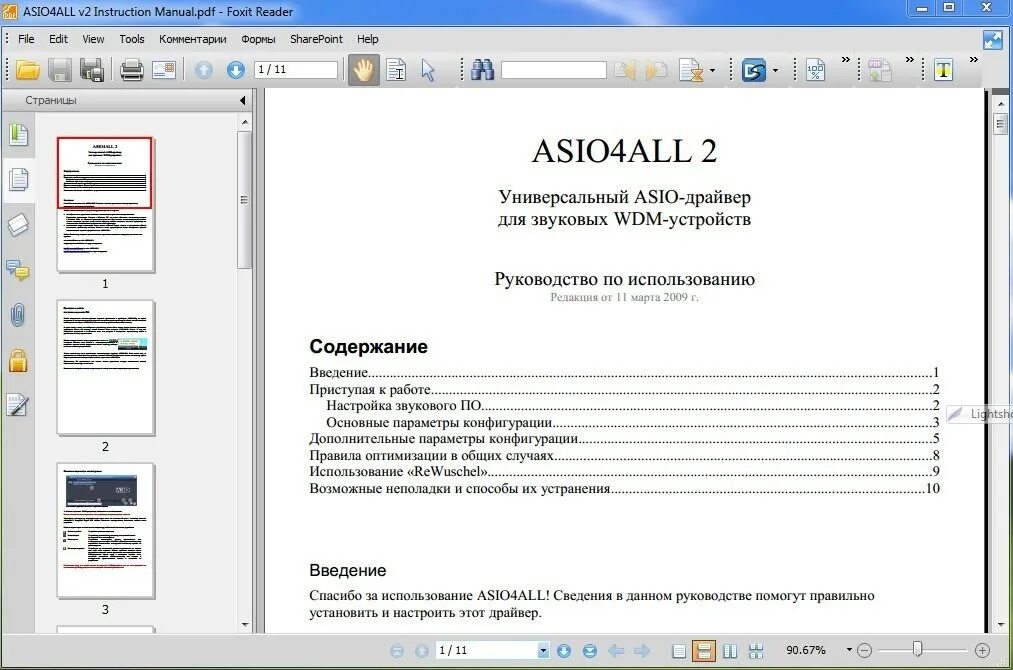
Task: Open the Layers panel icon
Action: [x=18, y=225]
